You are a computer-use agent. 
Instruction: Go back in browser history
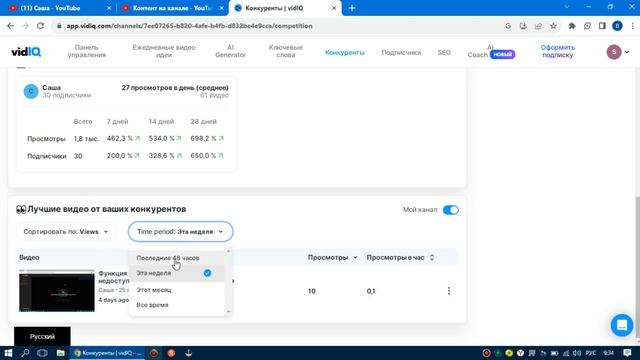click(x=10, y=26)
